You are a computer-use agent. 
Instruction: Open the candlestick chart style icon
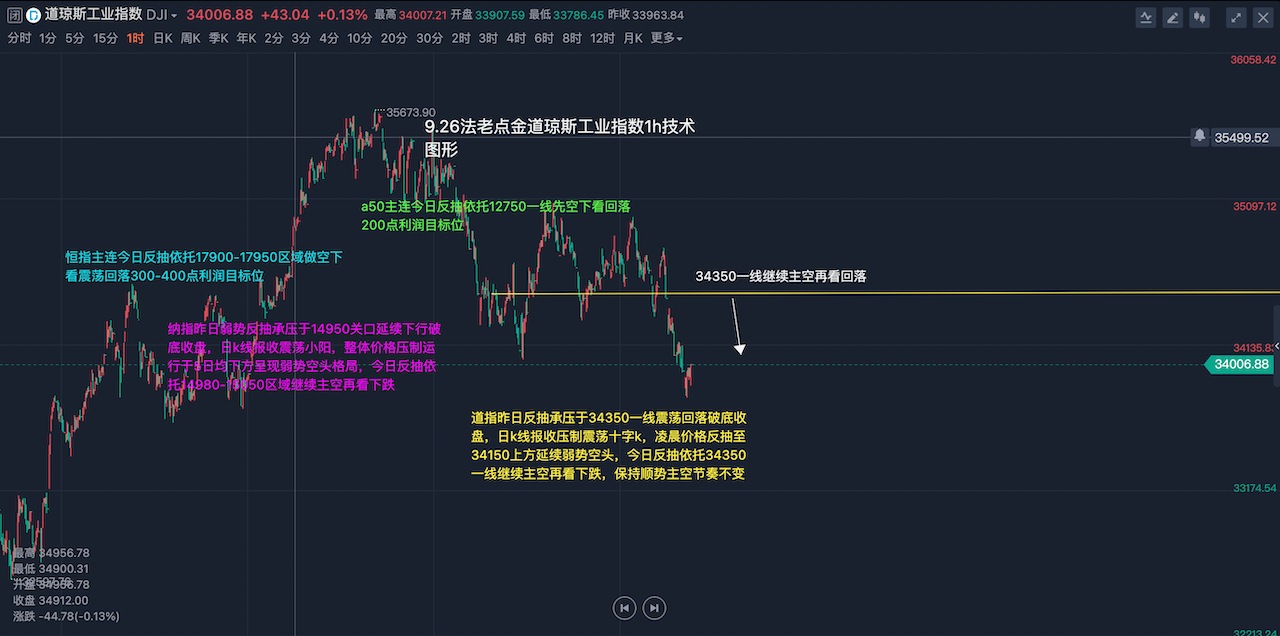(x=1198, y=17)
